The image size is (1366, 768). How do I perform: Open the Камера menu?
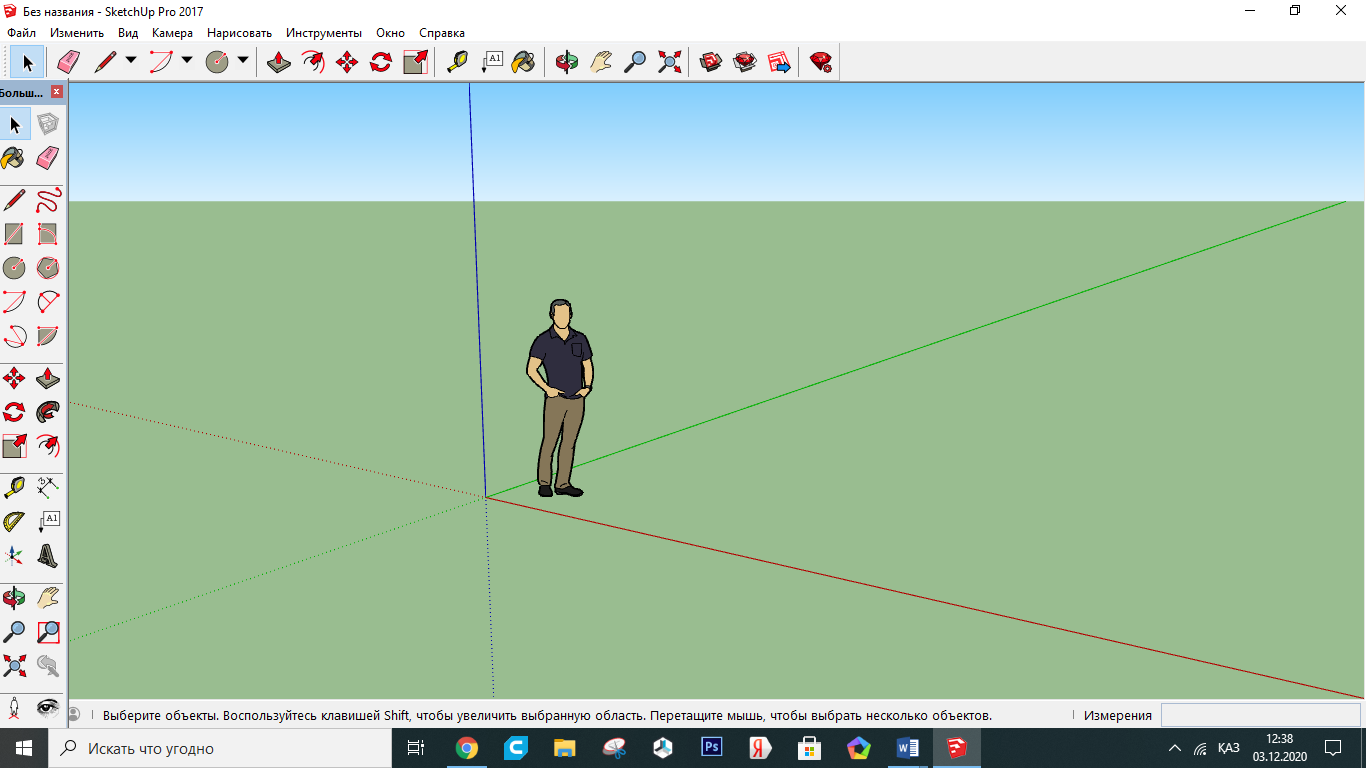[x=172, y=33]
